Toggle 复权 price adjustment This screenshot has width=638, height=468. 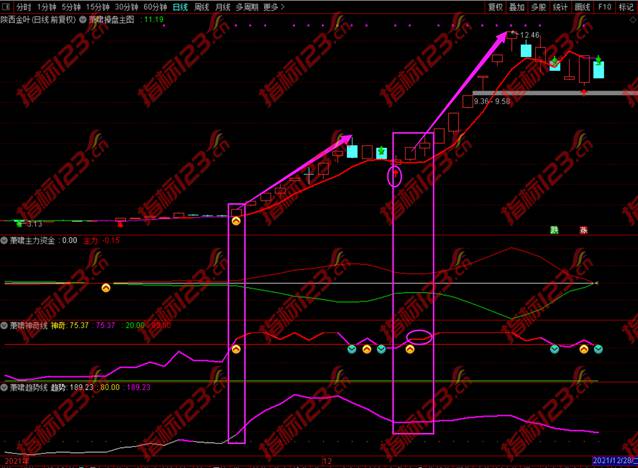click(495, 6)
